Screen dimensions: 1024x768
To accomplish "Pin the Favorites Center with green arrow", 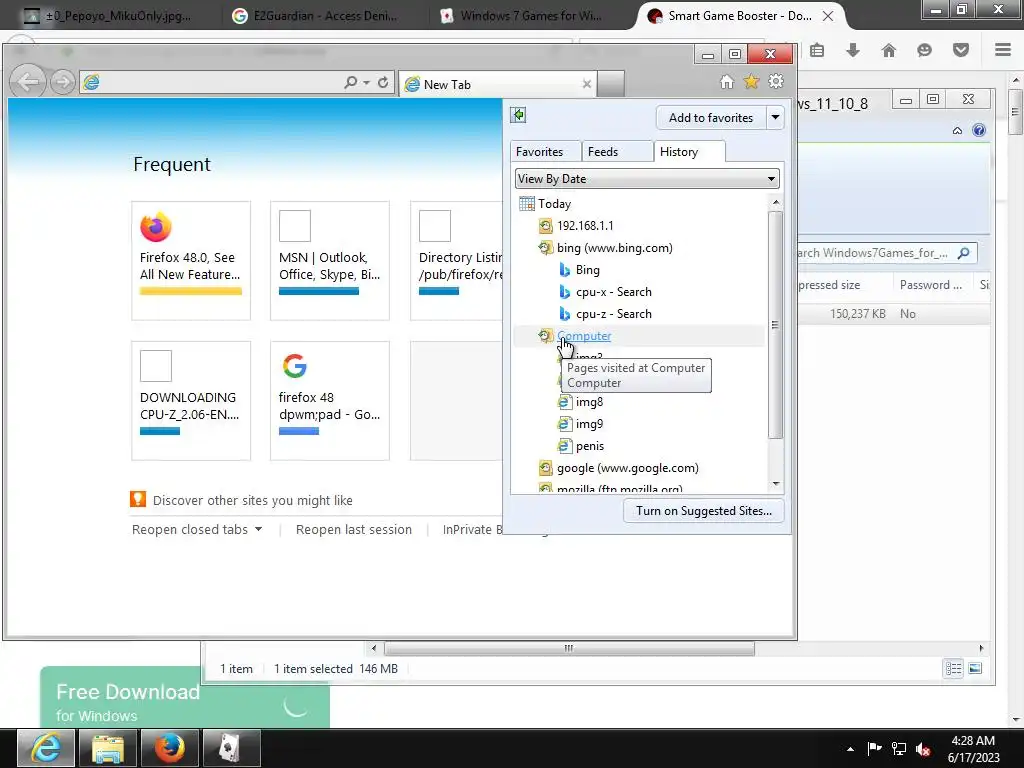I will 519,116.
